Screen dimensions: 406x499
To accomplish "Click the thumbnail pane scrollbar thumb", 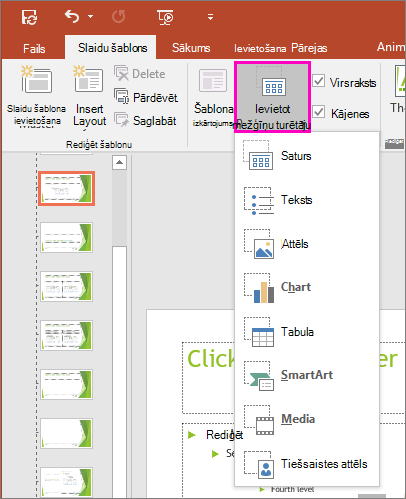I will [119, 372].
